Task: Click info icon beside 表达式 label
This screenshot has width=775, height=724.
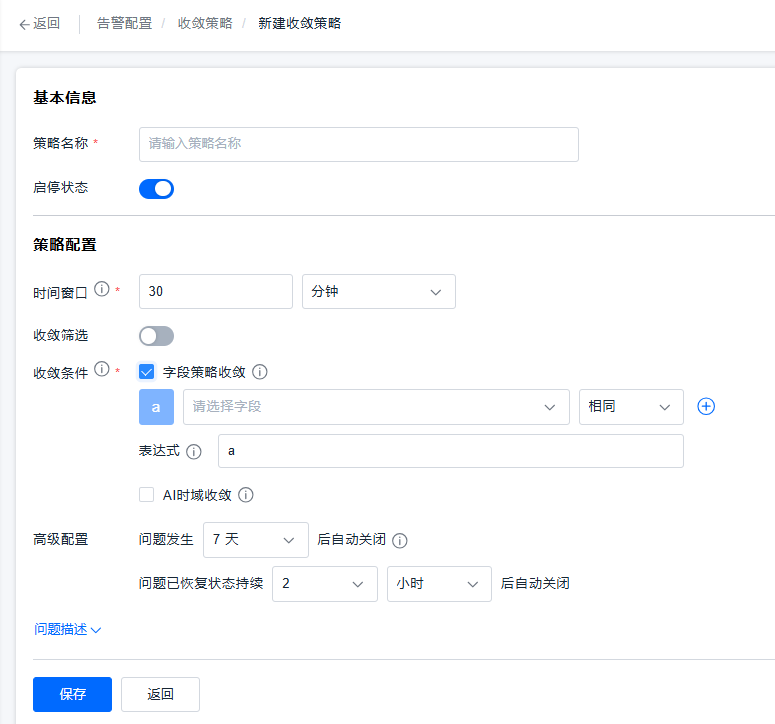Action: pos(194,451)
